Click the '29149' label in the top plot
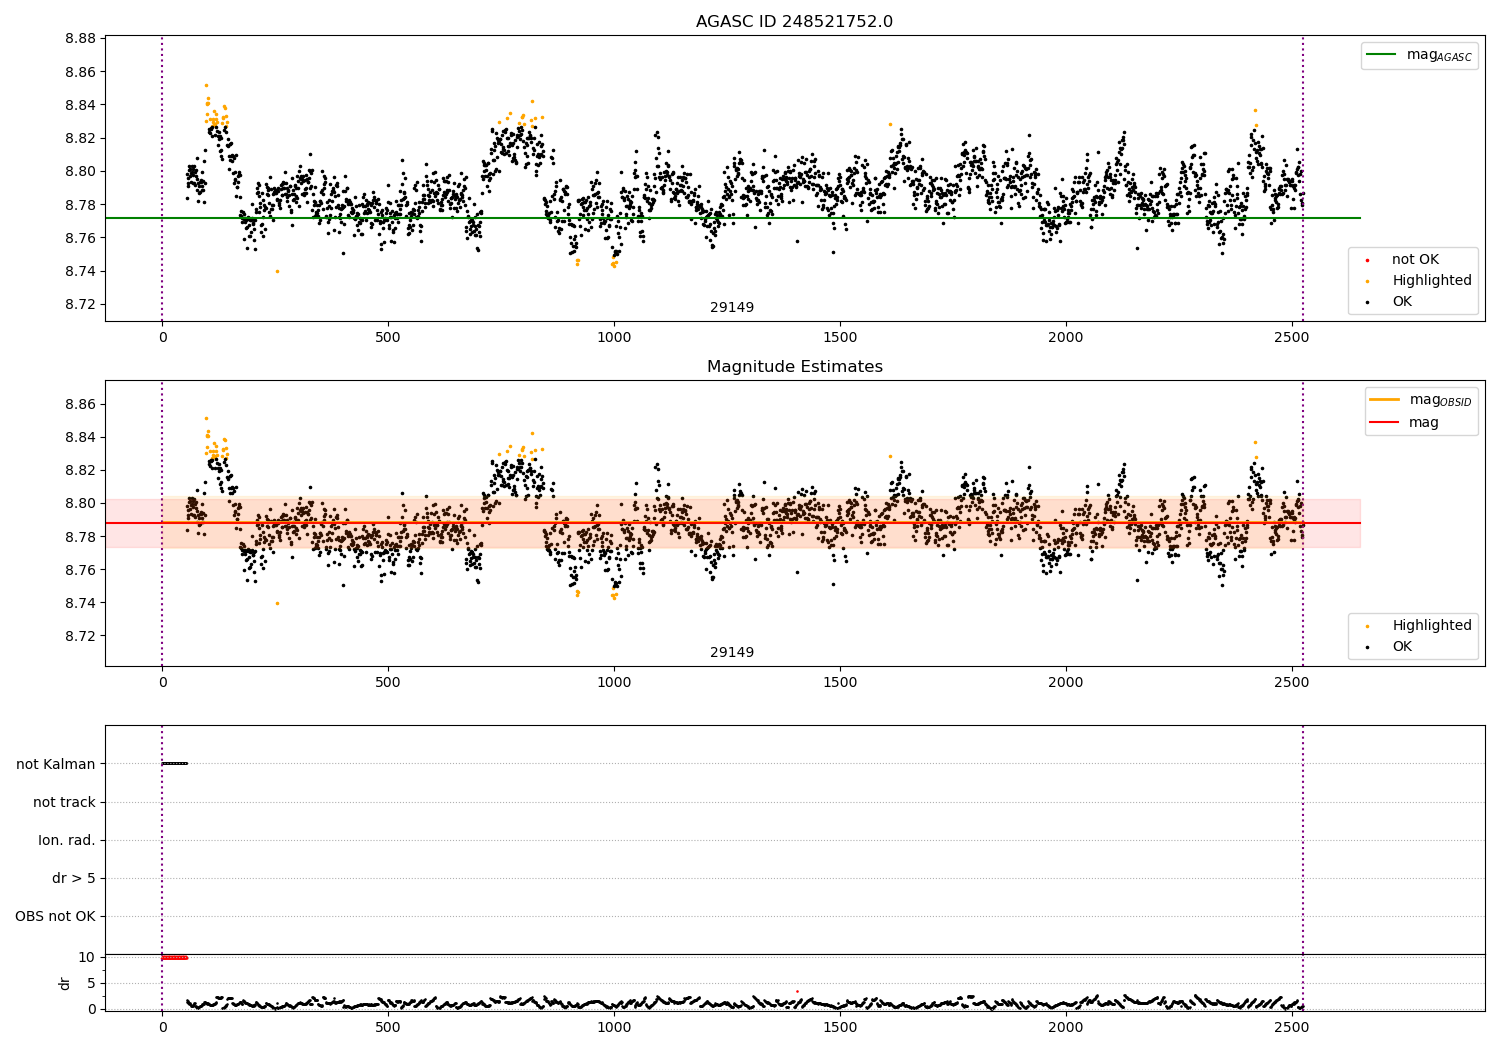This screenshot has height=1050, width=1500. 732,308
